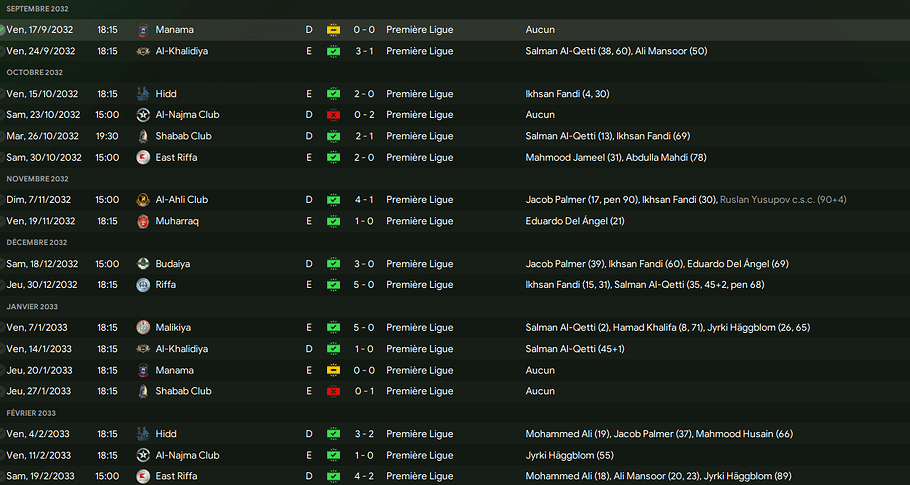Open the 4 - 1 score against Al-Ahli Club

click(x=364, y=200)
